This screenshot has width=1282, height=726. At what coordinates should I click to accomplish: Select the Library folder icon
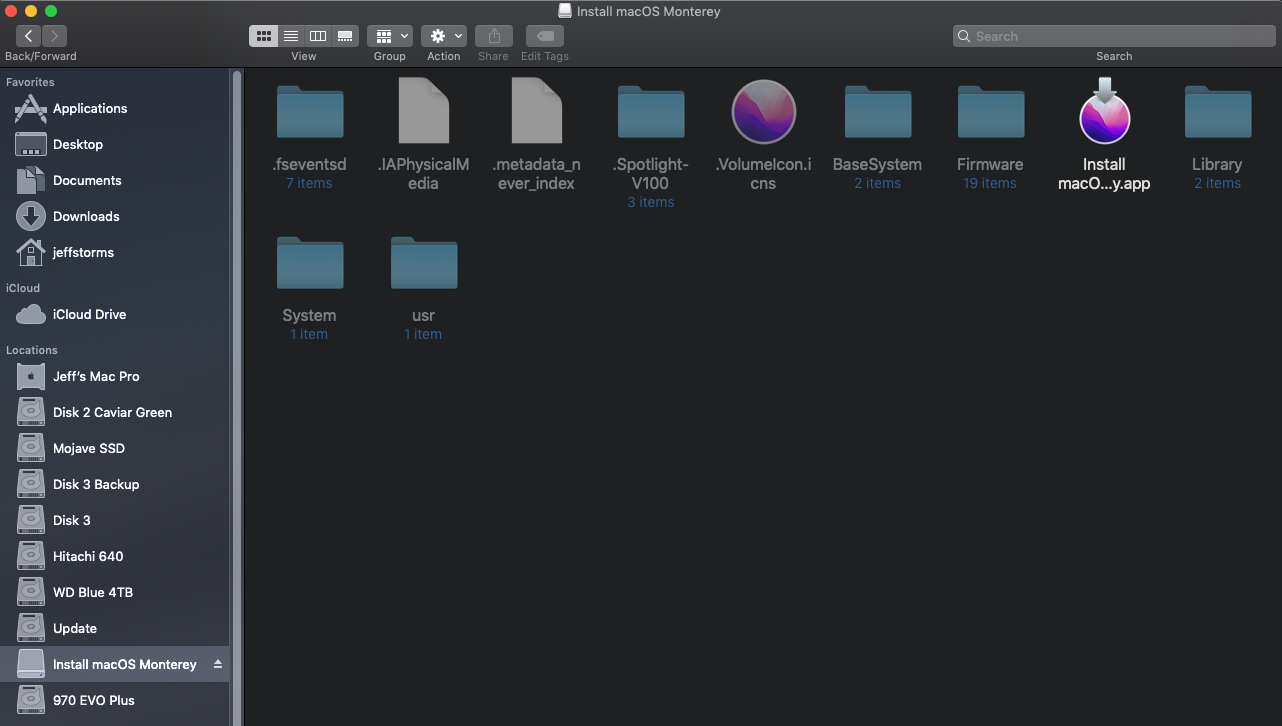(1218, 111)
